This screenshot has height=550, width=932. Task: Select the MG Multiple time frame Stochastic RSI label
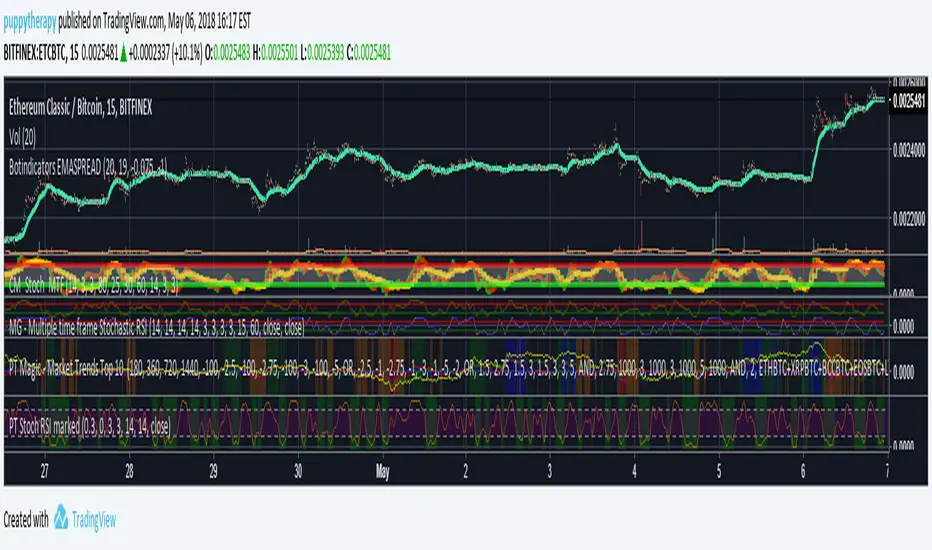point(155,325)
